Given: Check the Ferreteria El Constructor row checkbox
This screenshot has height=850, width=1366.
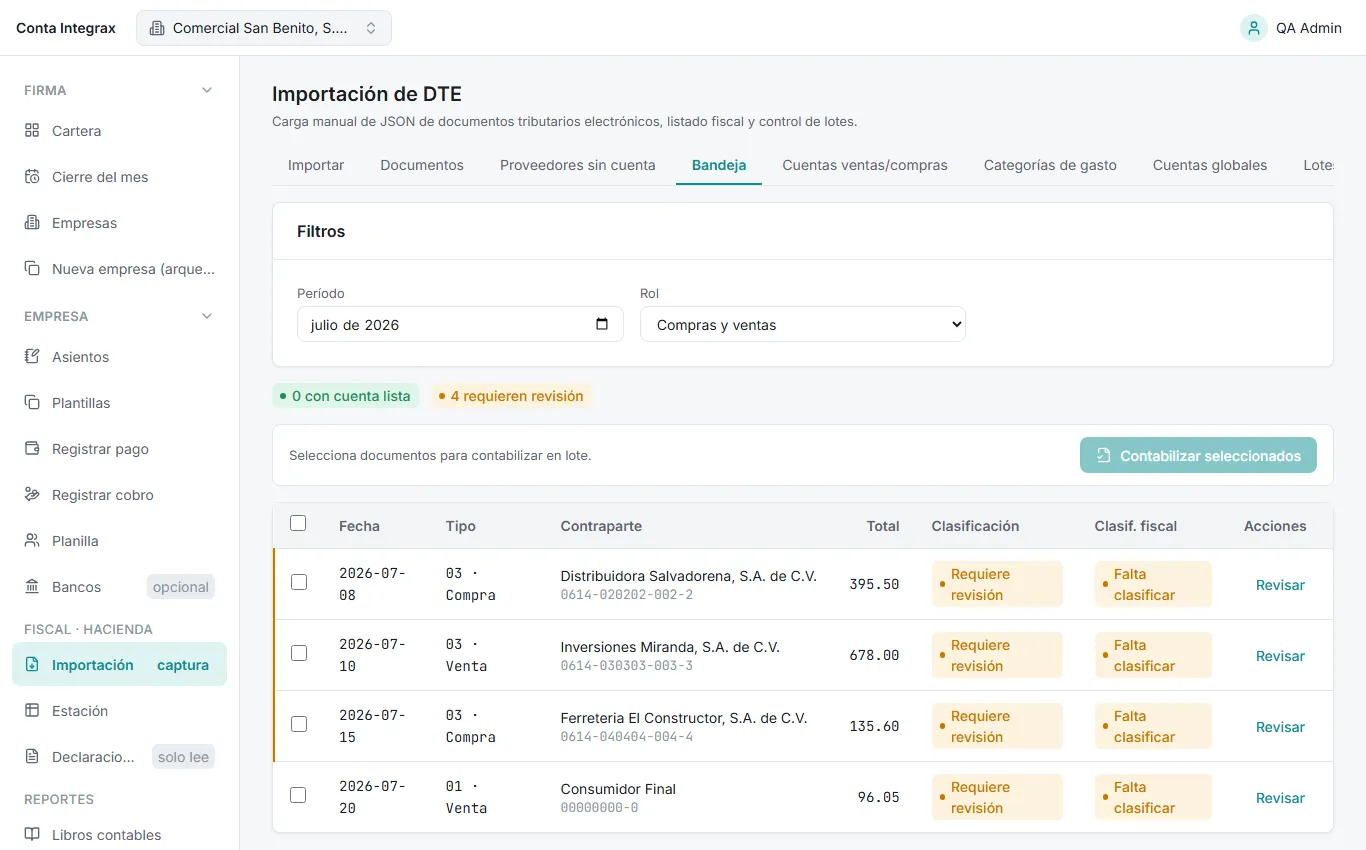Looking at the screenshot, I should pyautogui.click(x=298, y=724).
